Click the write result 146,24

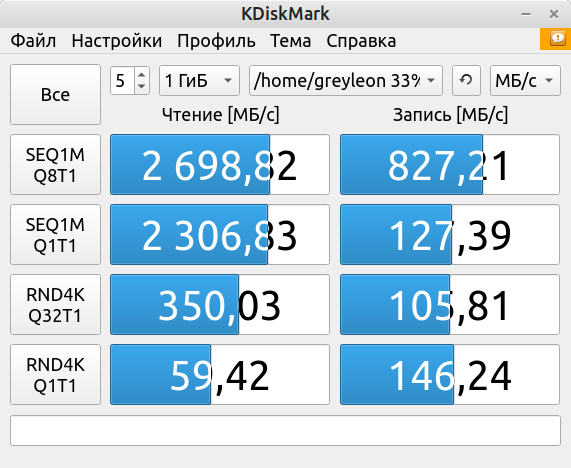point(450,374)
